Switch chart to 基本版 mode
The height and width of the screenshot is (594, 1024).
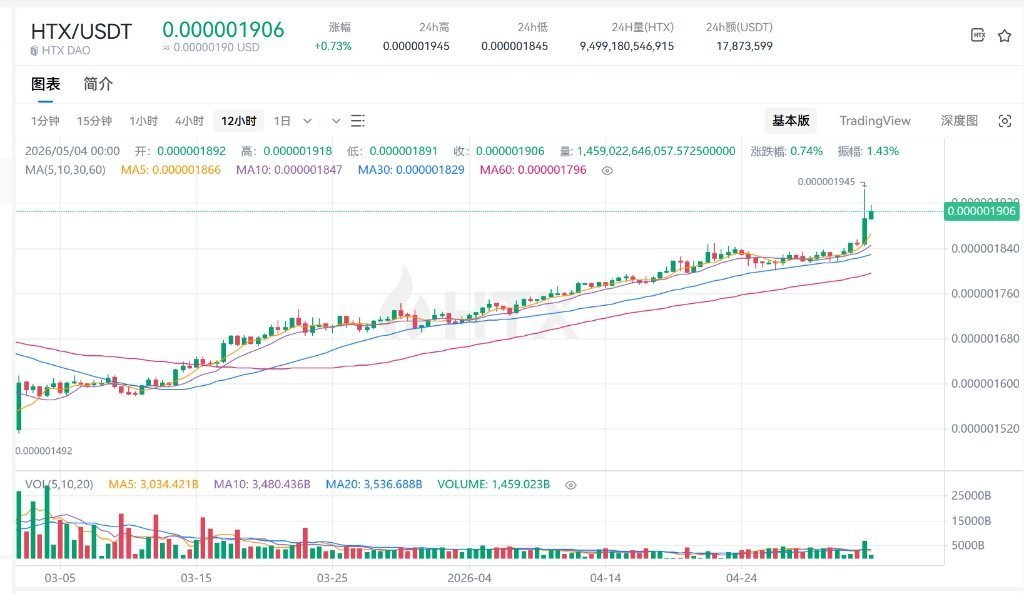(791, 121)
